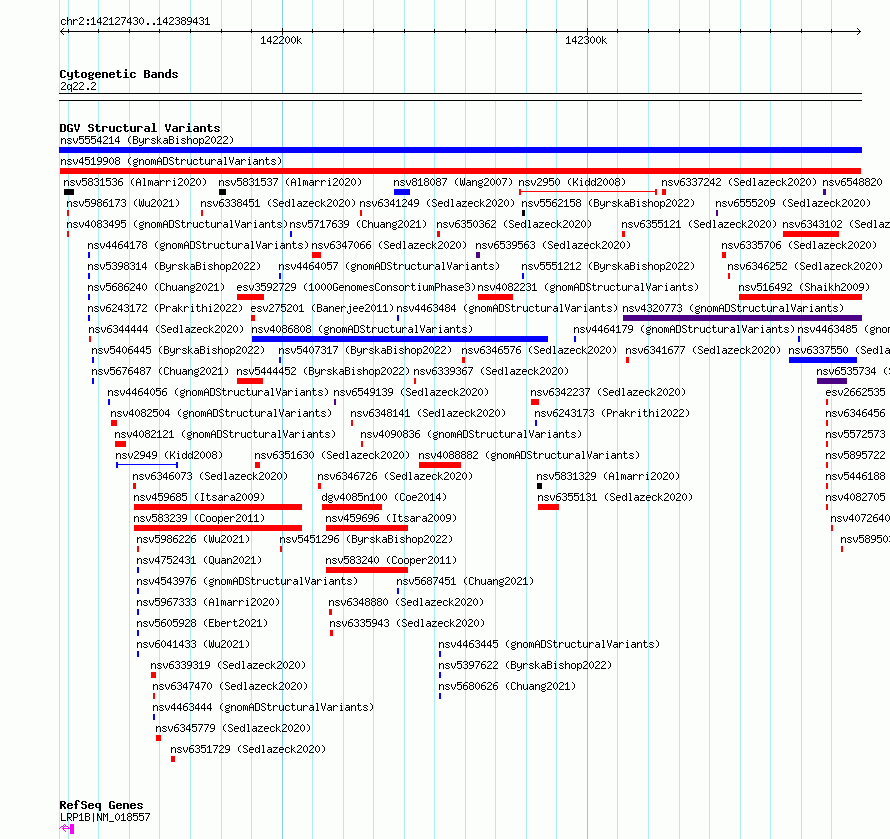Click the red nsv583240 (Cooper2011) bar
This screenshot has height=839, width=890.
[367, 570]
